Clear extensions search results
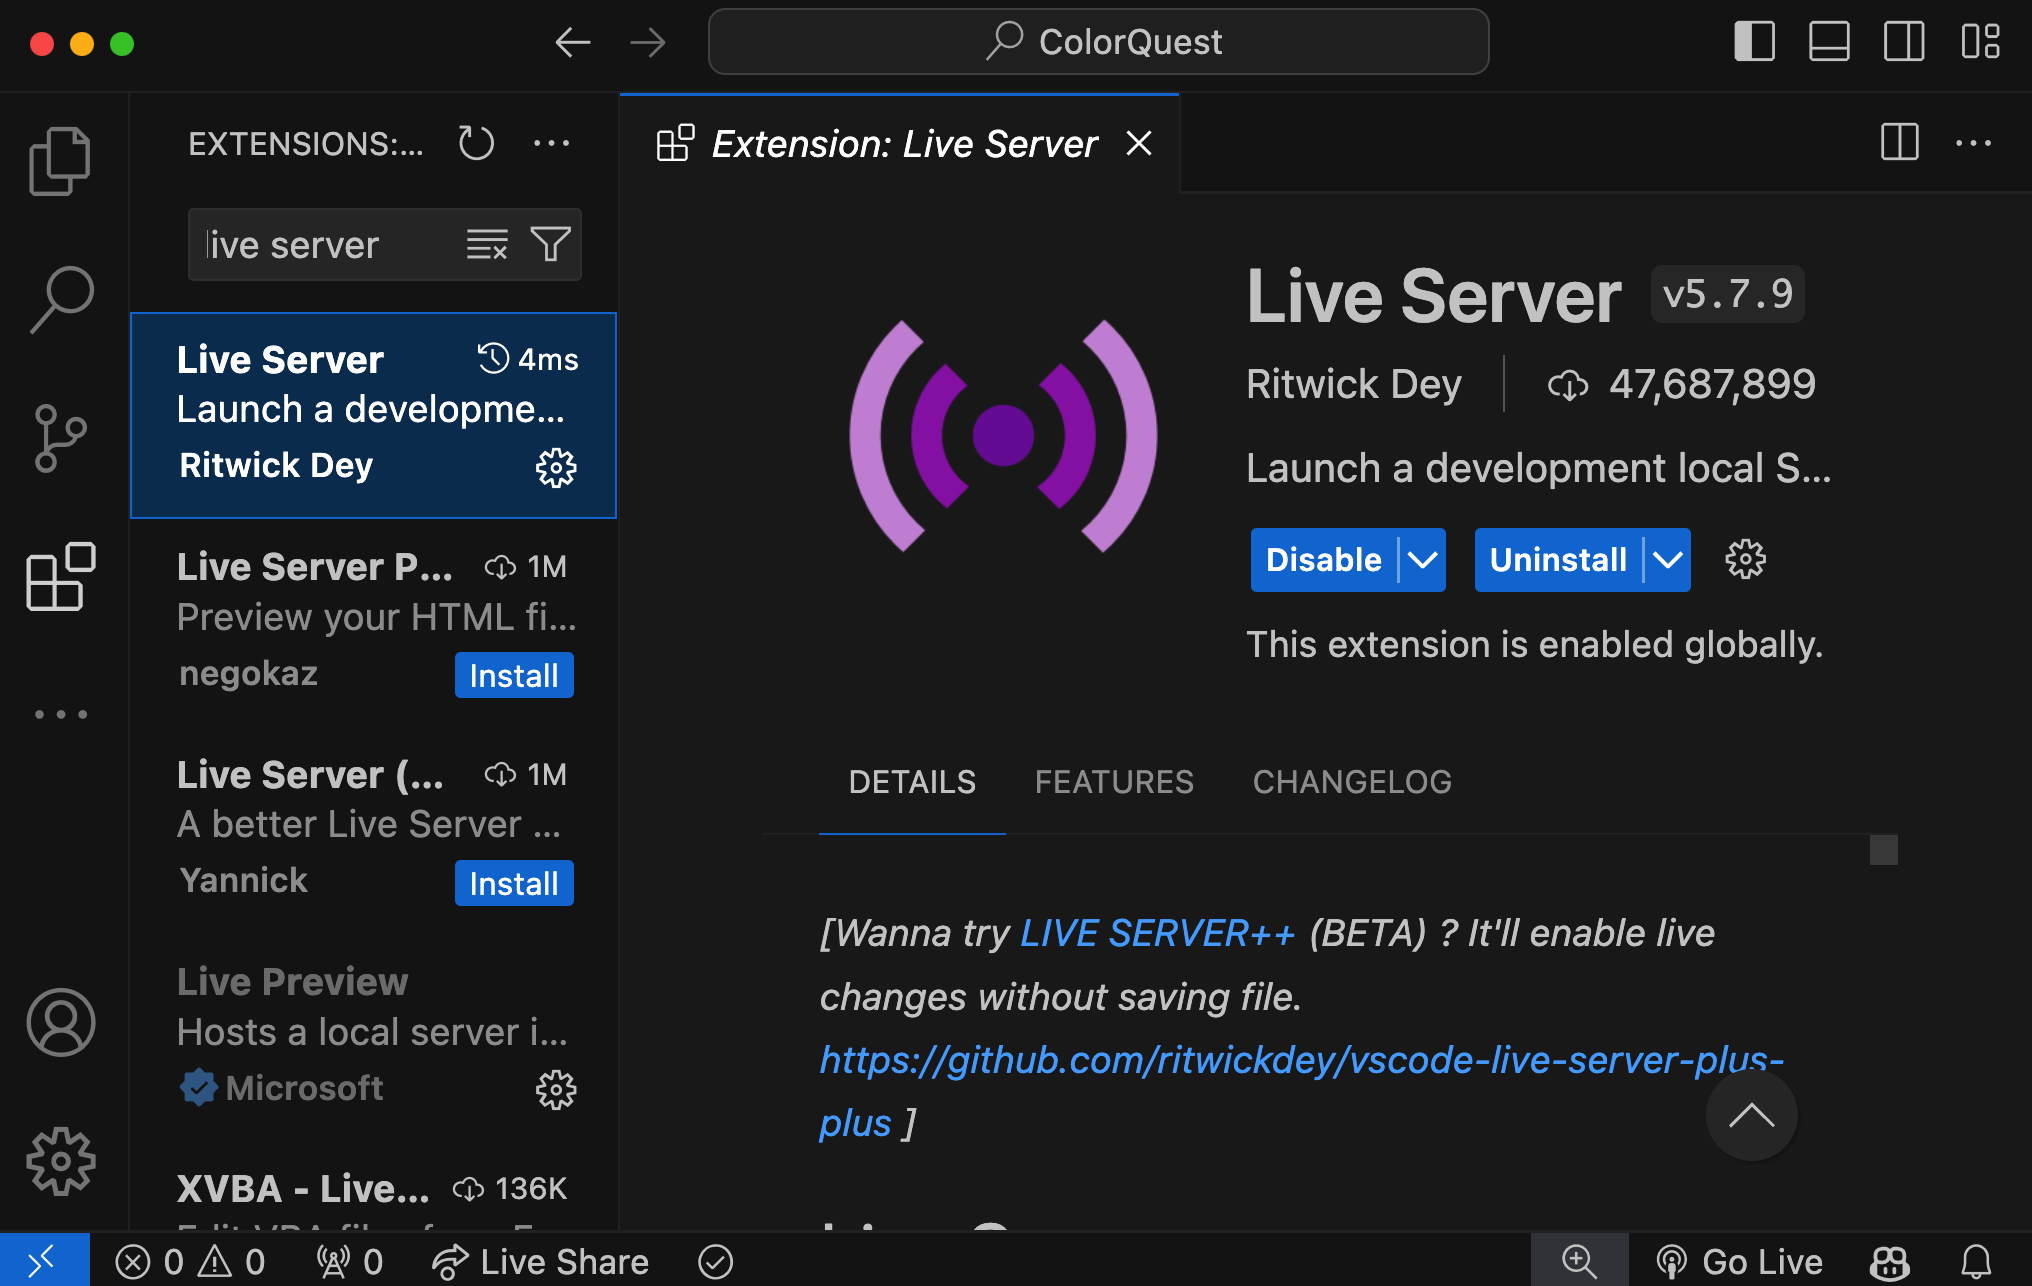The width and height of the screenshot is (2032, 1286). click(x=487, y=244)
